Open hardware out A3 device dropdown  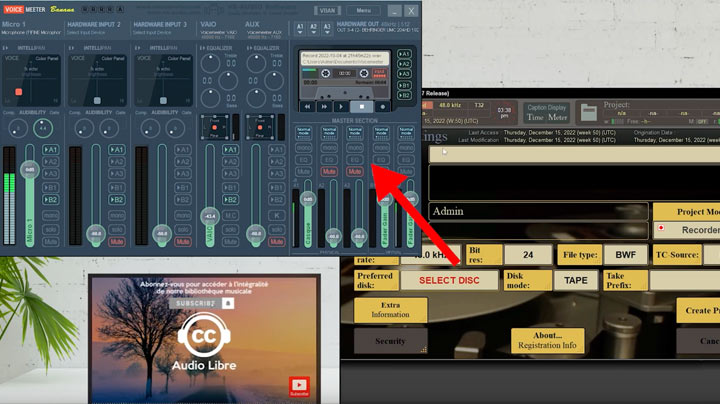pyautogui.click(x=327, y=29)
